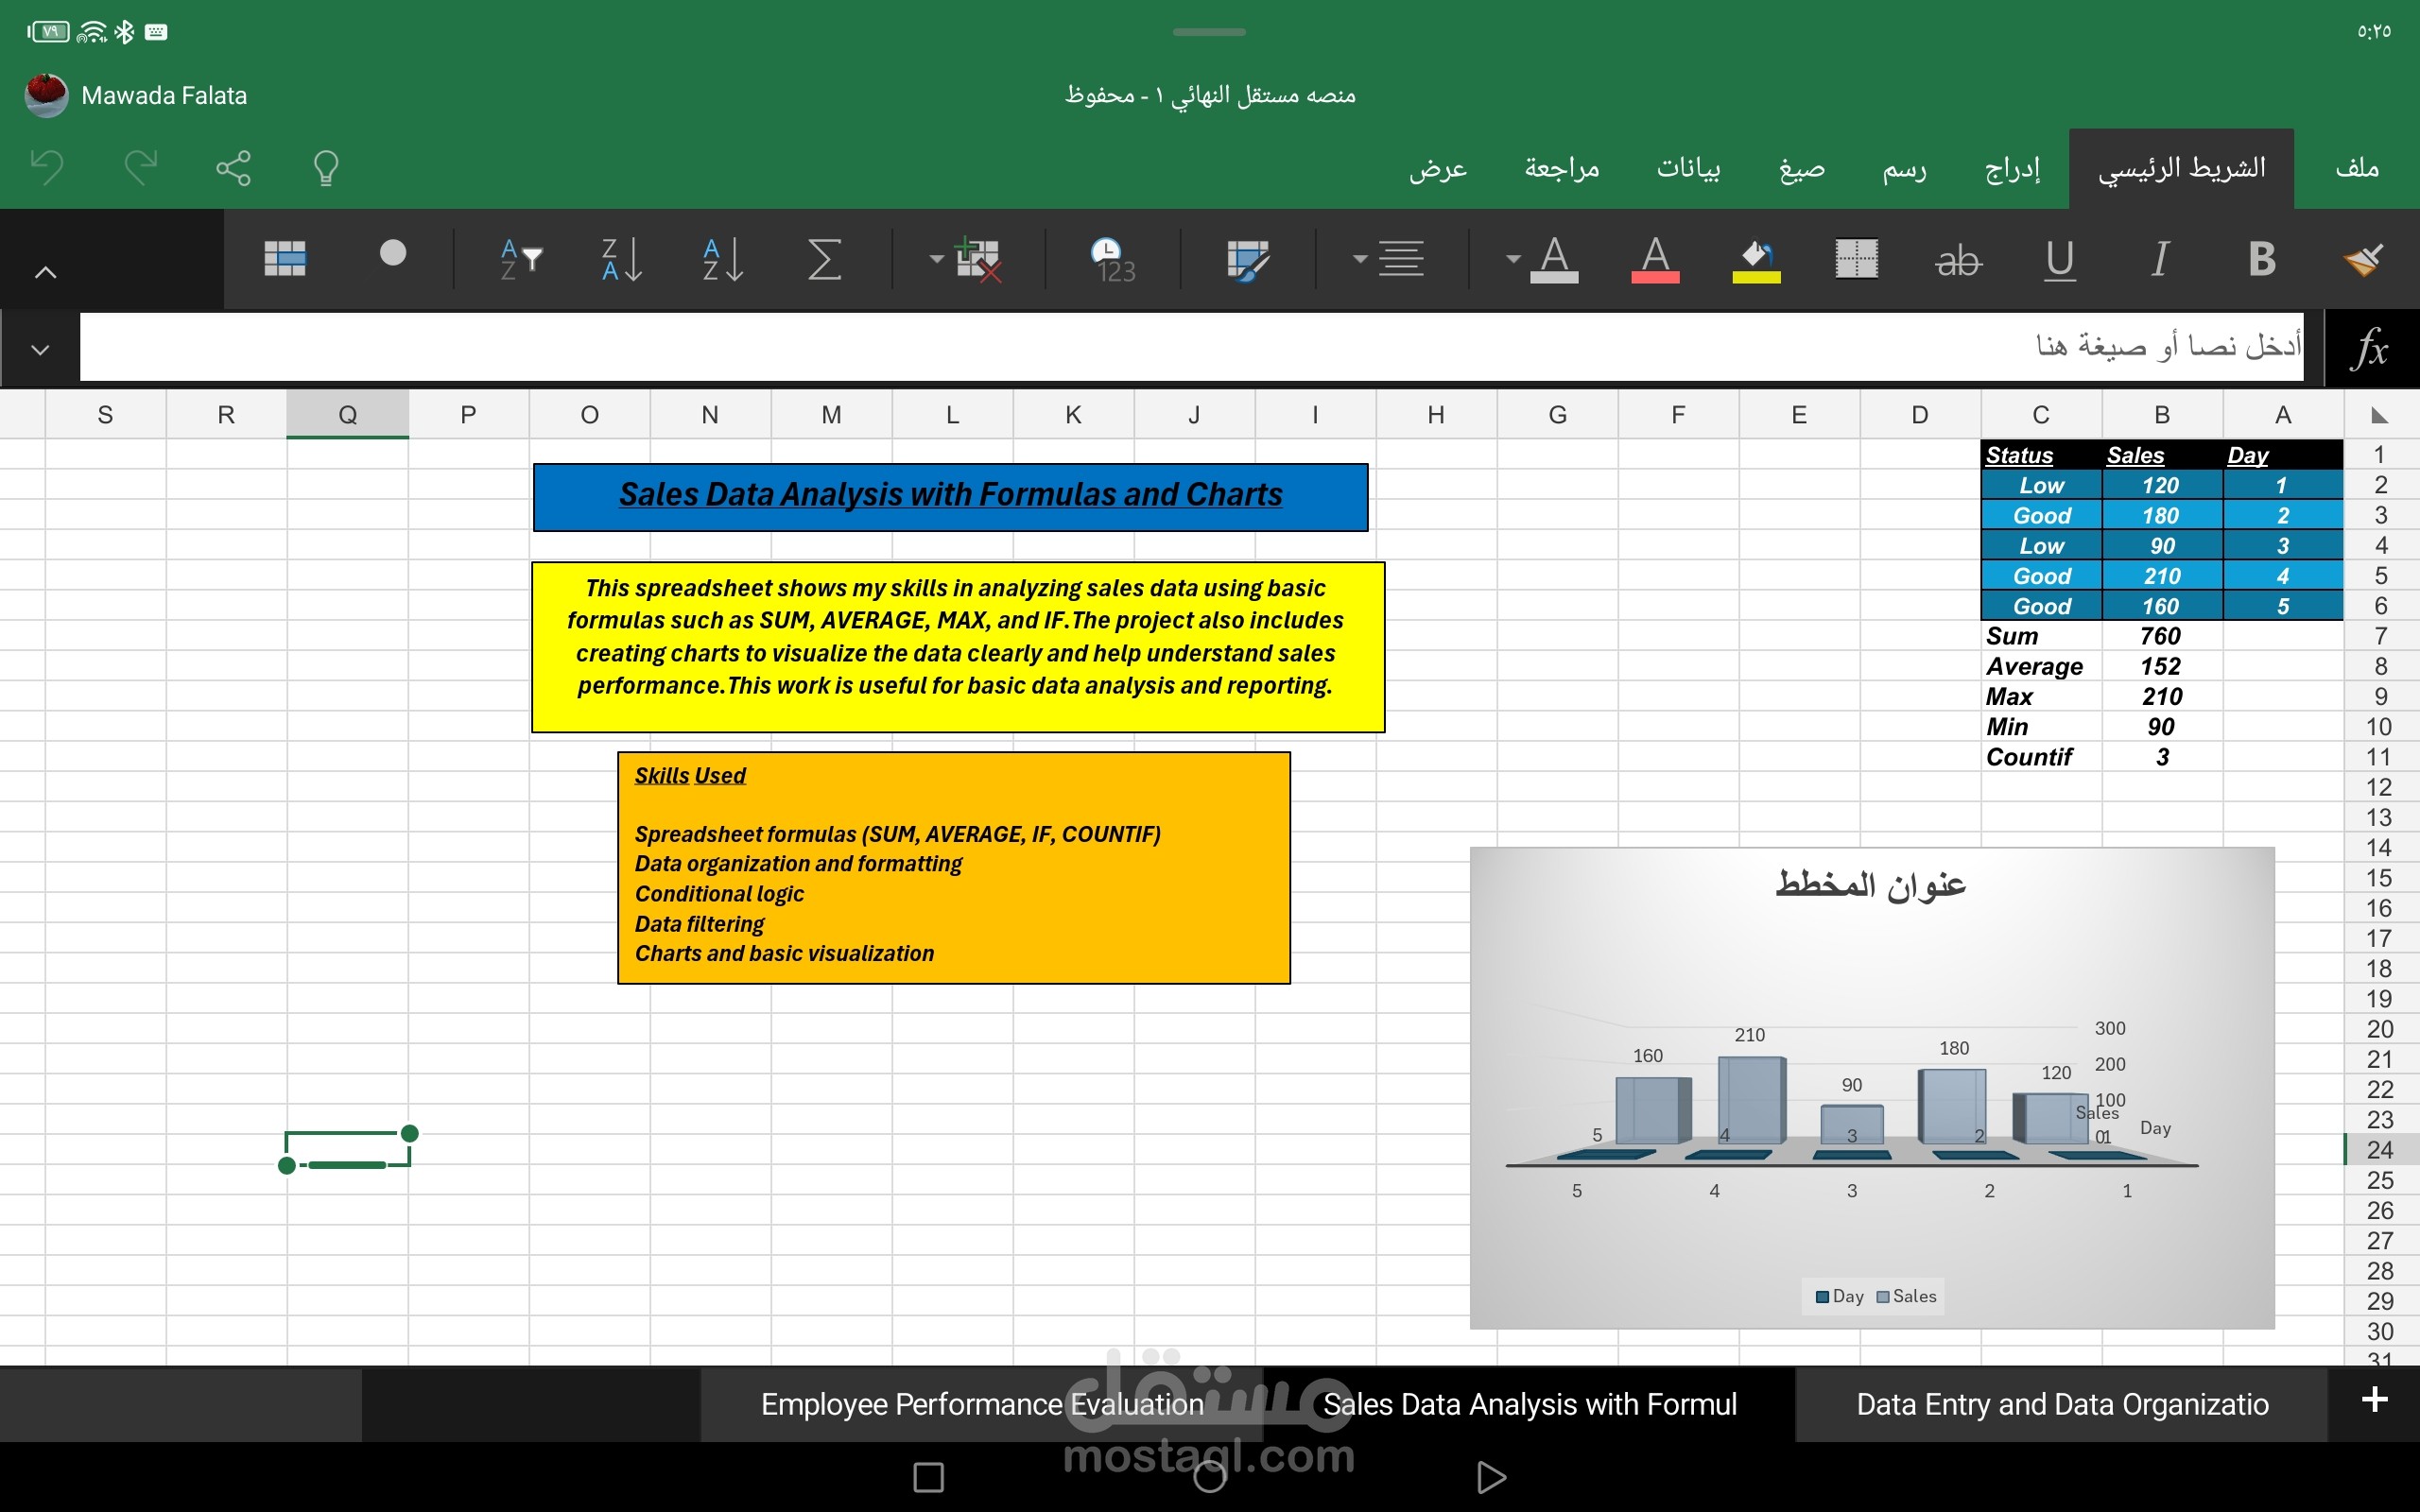Collapse the ribbon with the up chevron

(46, 272)
